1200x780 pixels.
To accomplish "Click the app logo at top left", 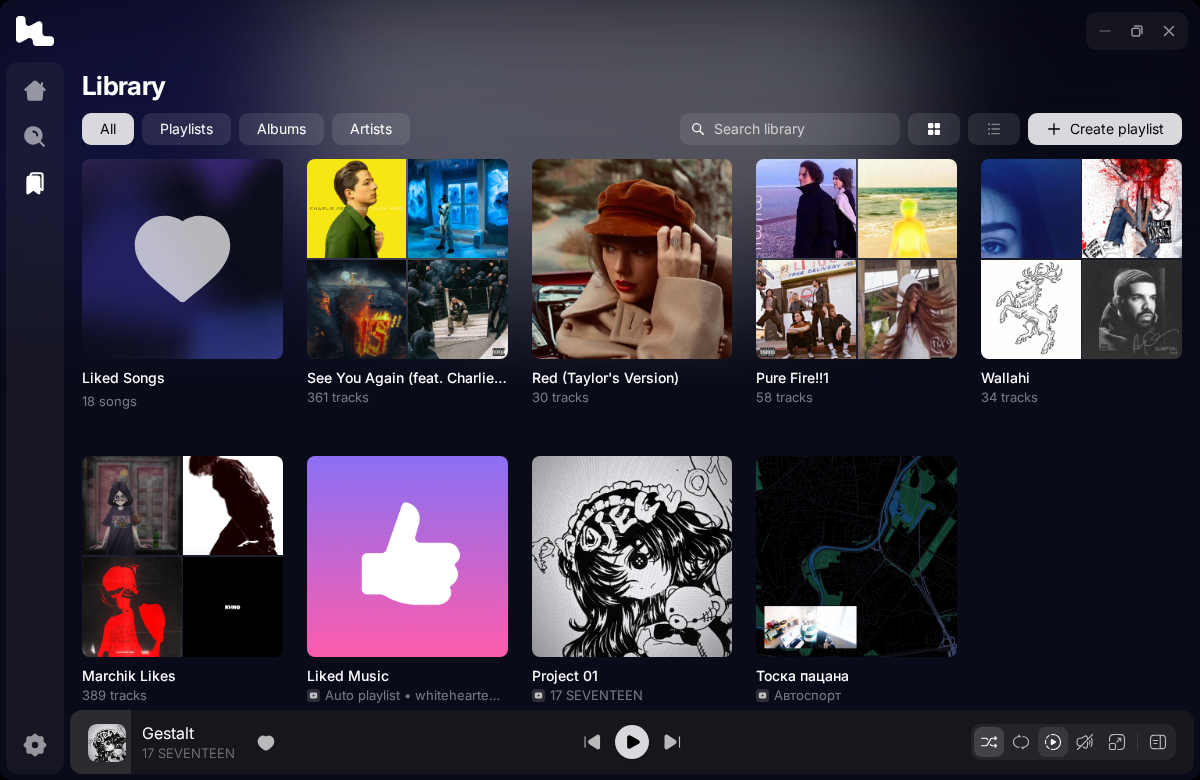I will (35, 31).
